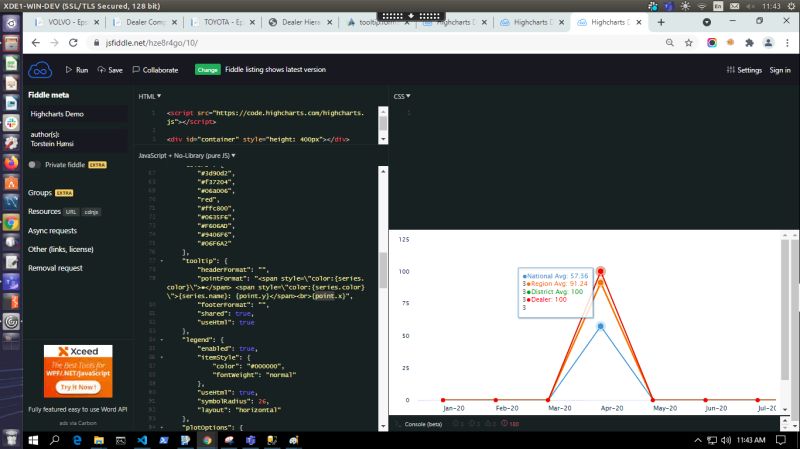This screenshot has height=449, width=800.
Task: Open the colorful ring Chrome extension
Action: (x=712, y=43)
